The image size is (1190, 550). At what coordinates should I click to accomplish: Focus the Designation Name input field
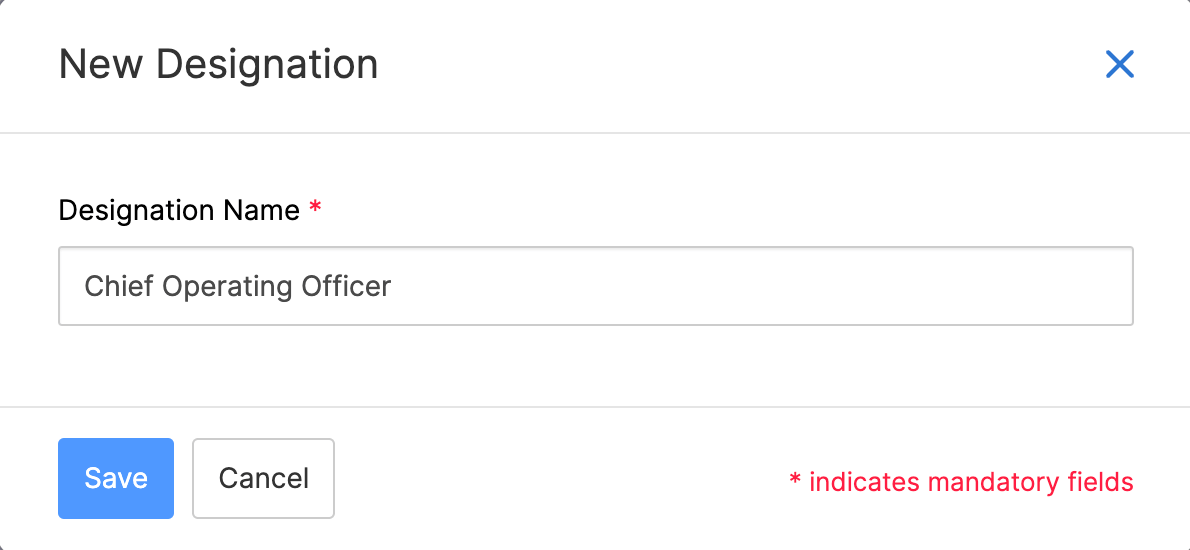(x=595, y=286)
